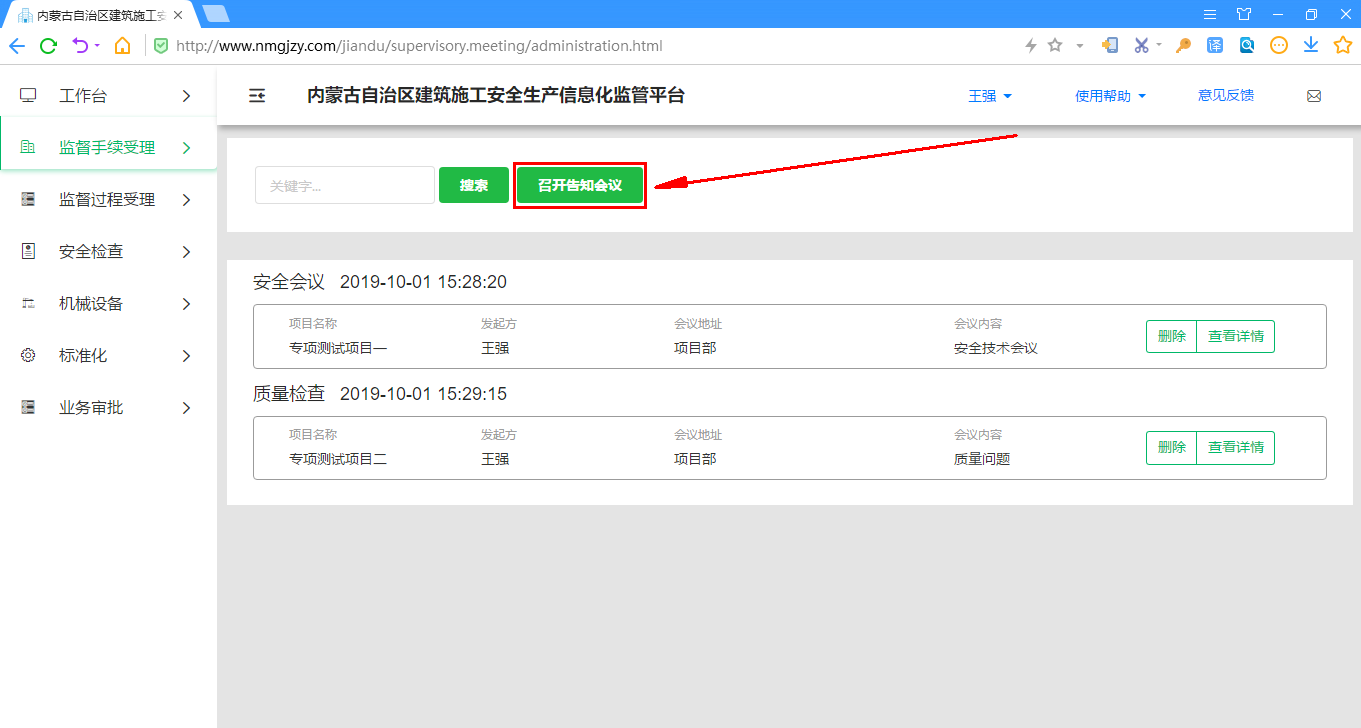Expand the 工作台 chevron arrow

186,96
